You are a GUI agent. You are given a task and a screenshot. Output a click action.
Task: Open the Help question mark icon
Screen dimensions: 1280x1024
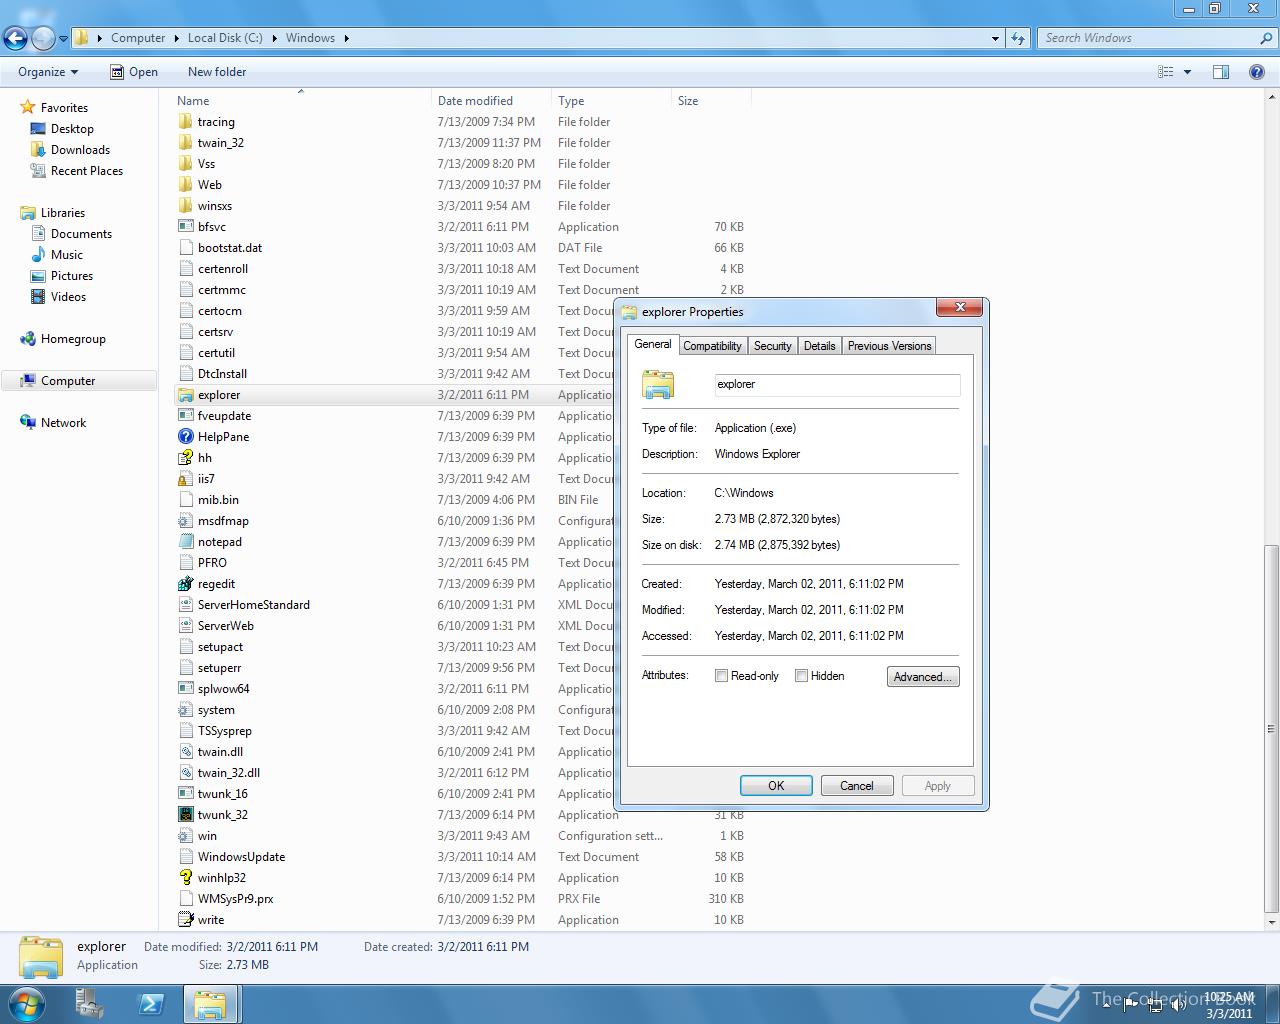[1257, 72]
